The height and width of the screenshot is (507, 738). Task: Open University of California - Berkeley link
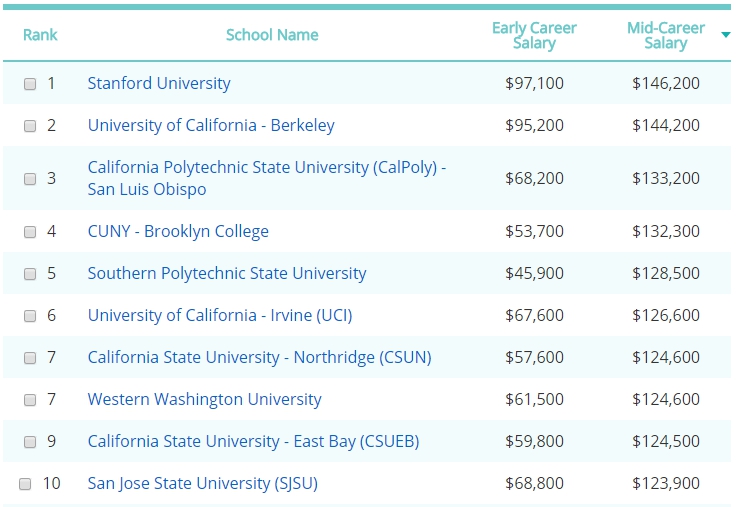211,125
